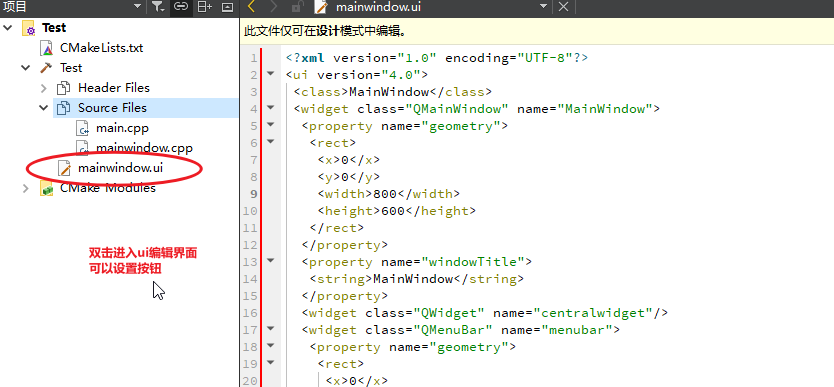Fold the QMainWindow widget at line 4
Viewport: 834px width, 387px height.
pos(270,107)
